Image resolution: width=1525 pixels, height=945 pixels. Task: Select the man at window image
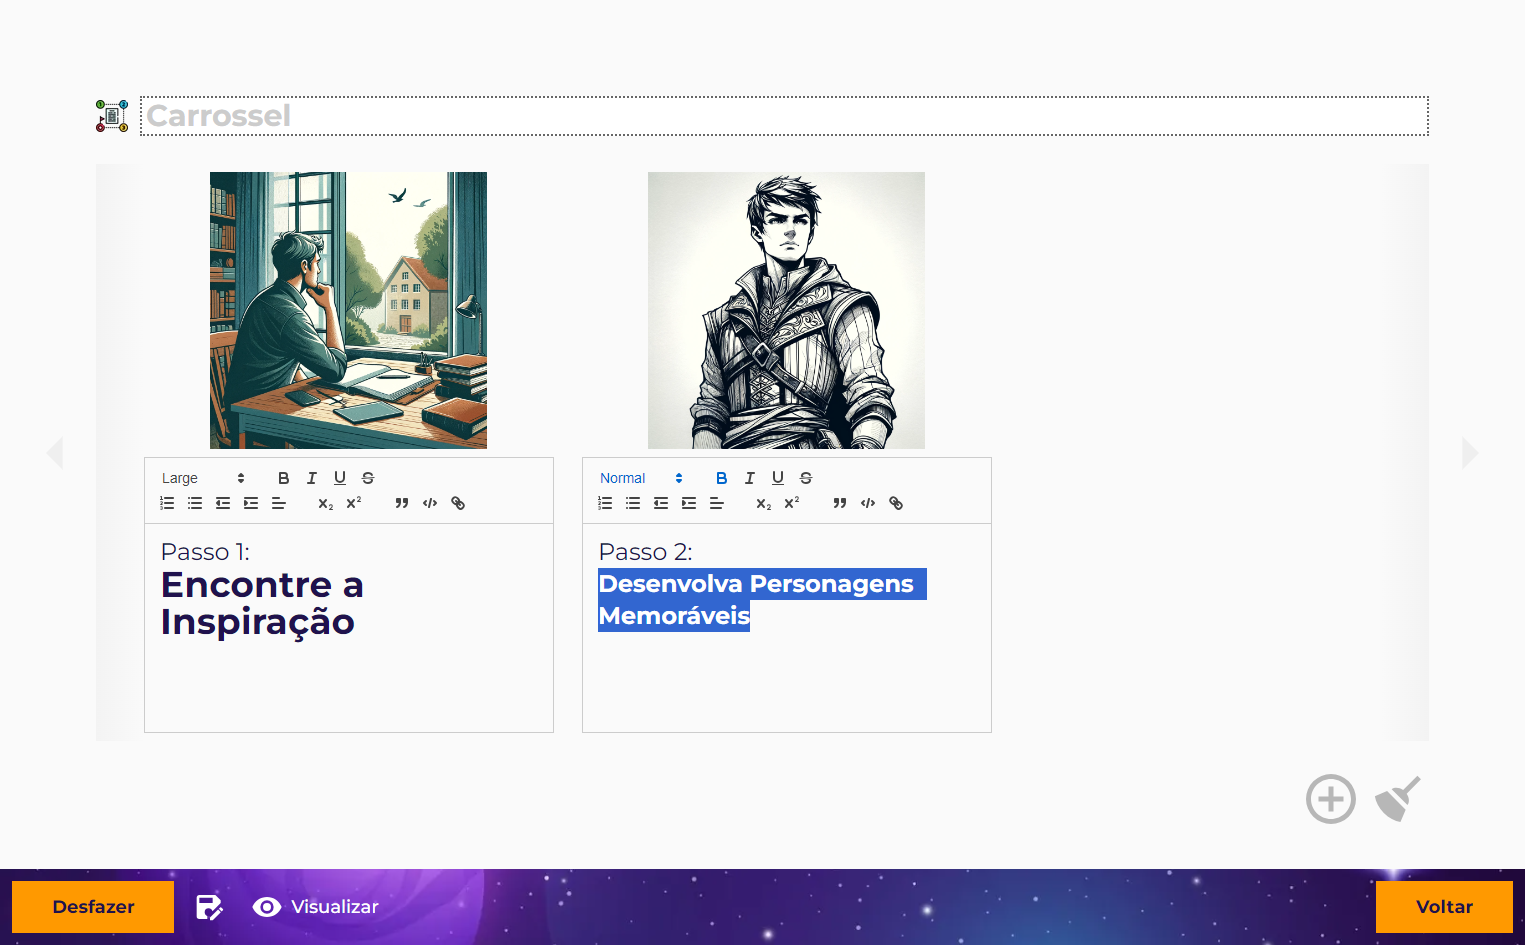pyautogui.click(x=348, y=310)
